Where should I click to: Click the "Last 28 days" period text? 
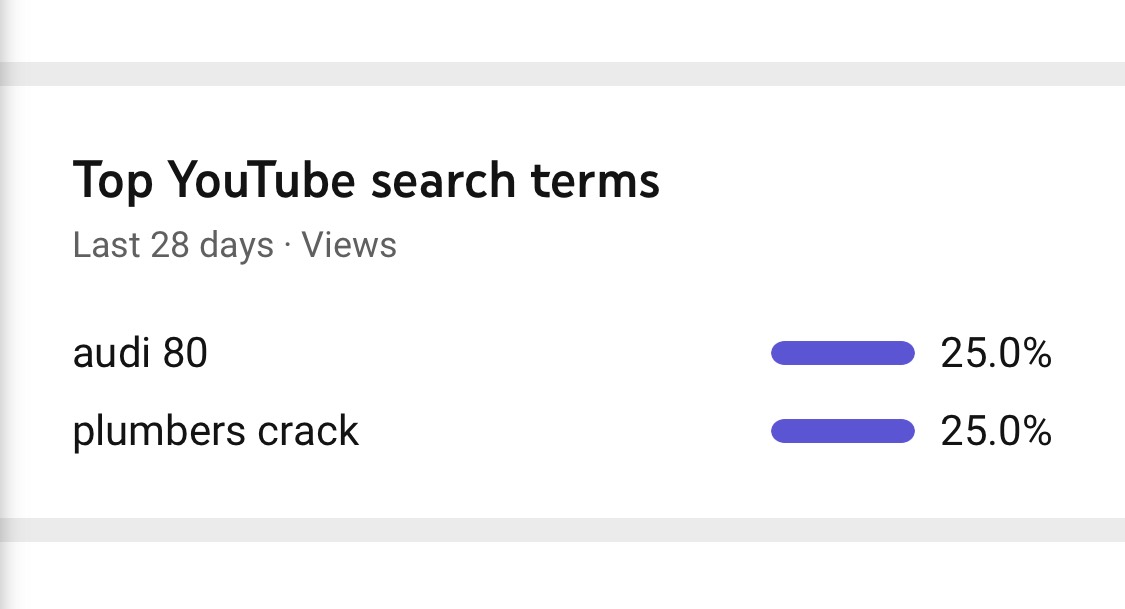pos(173,245)
